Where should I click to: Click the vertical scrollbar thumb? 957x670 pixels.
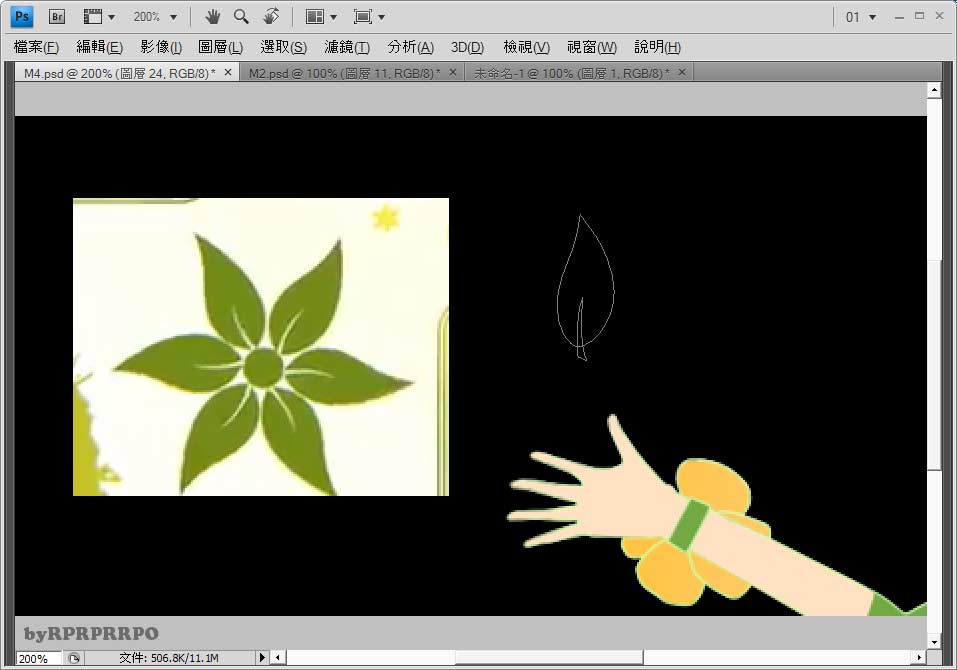[x=934, y=365]
